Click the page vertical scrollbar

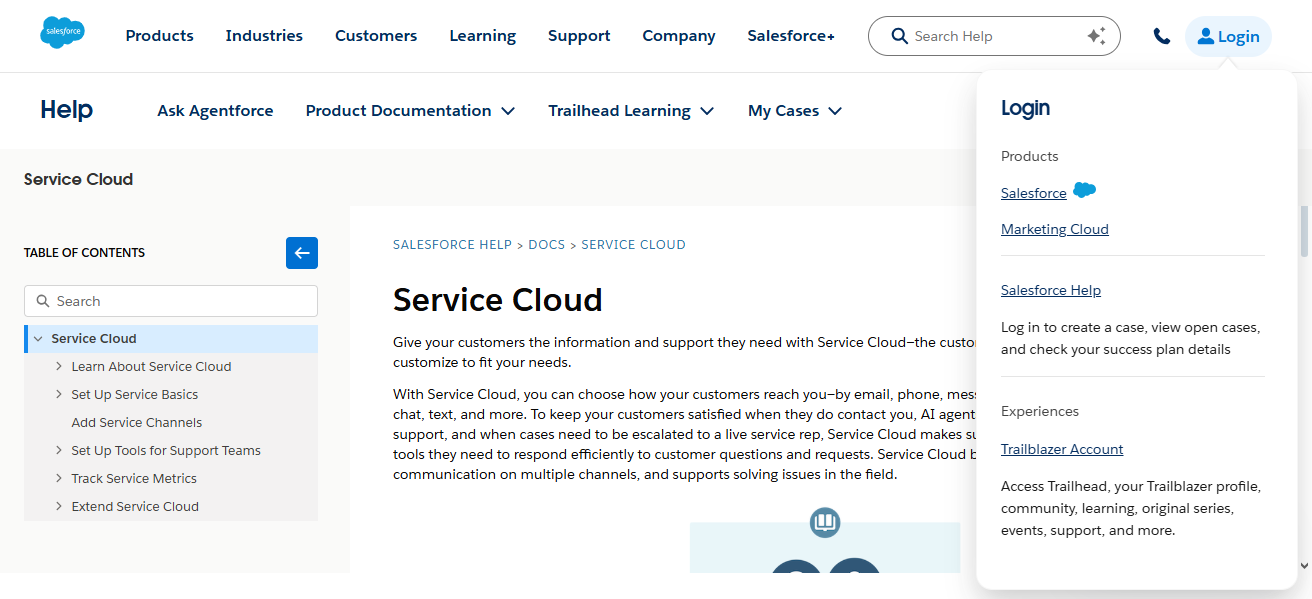[x=1304, y=232]
